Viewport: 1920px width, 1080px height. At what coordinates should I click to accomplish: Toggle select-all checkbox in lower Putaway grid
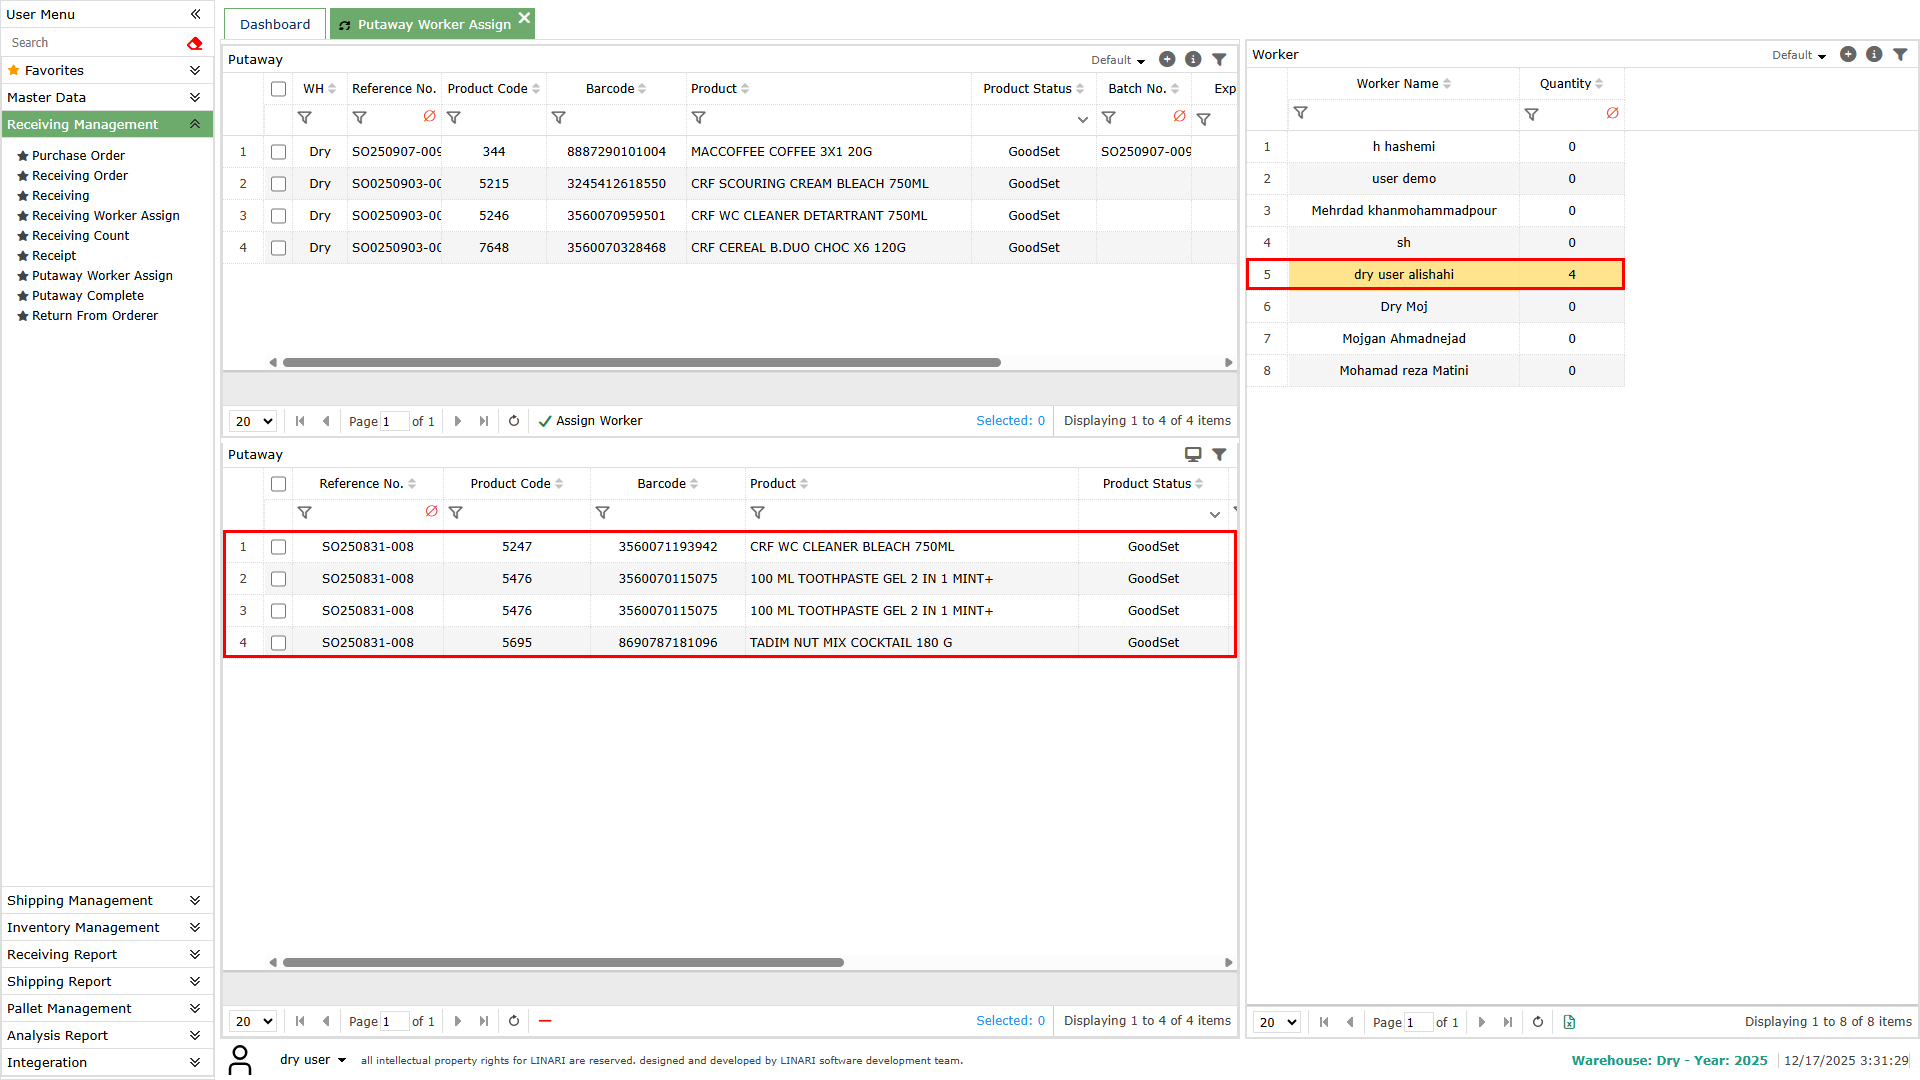pyautogui.click(x=278, y=484)
